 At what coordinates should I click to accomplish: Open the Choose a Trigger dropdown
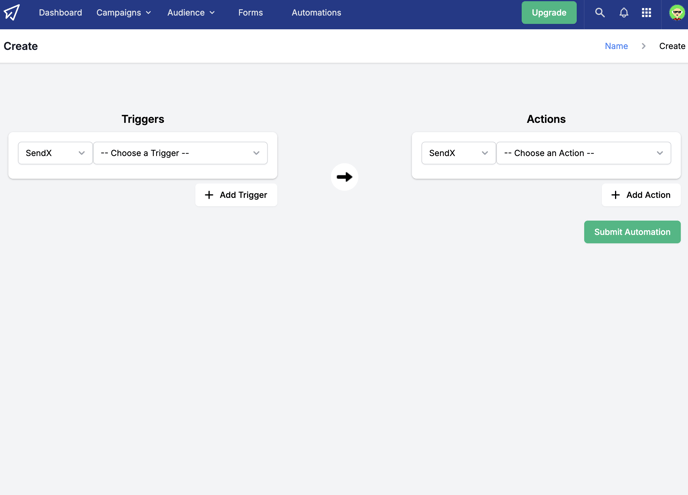tap(180, 153)
